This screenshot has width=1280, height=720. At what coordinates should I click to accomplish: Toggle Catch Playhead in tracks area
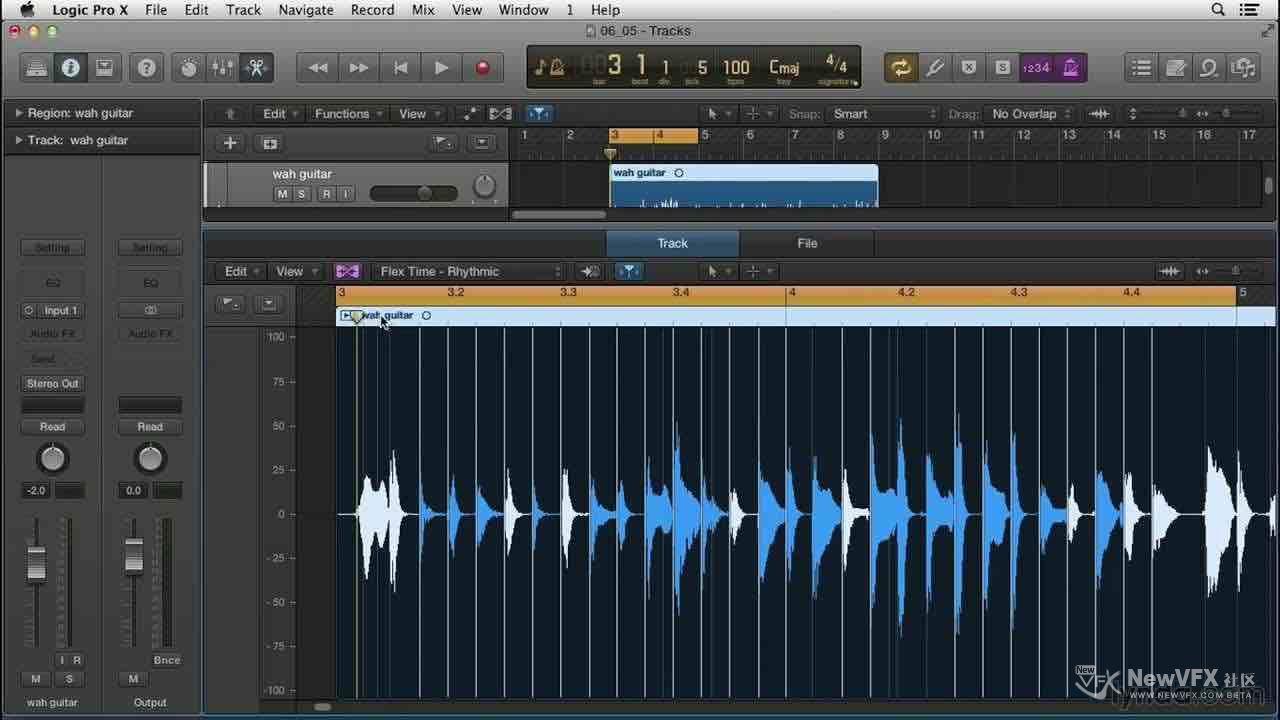tap(539, 113)
